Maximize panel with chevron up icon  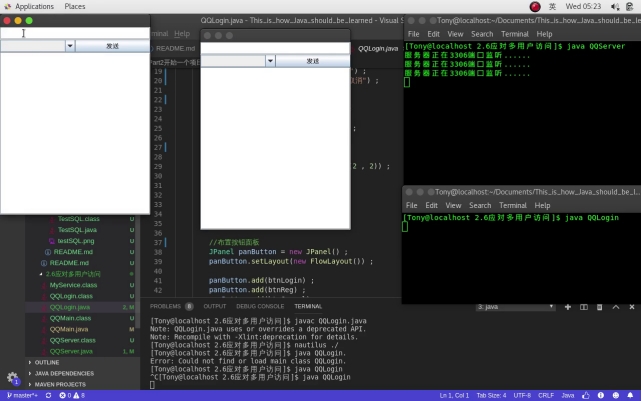tap(616, 307)
